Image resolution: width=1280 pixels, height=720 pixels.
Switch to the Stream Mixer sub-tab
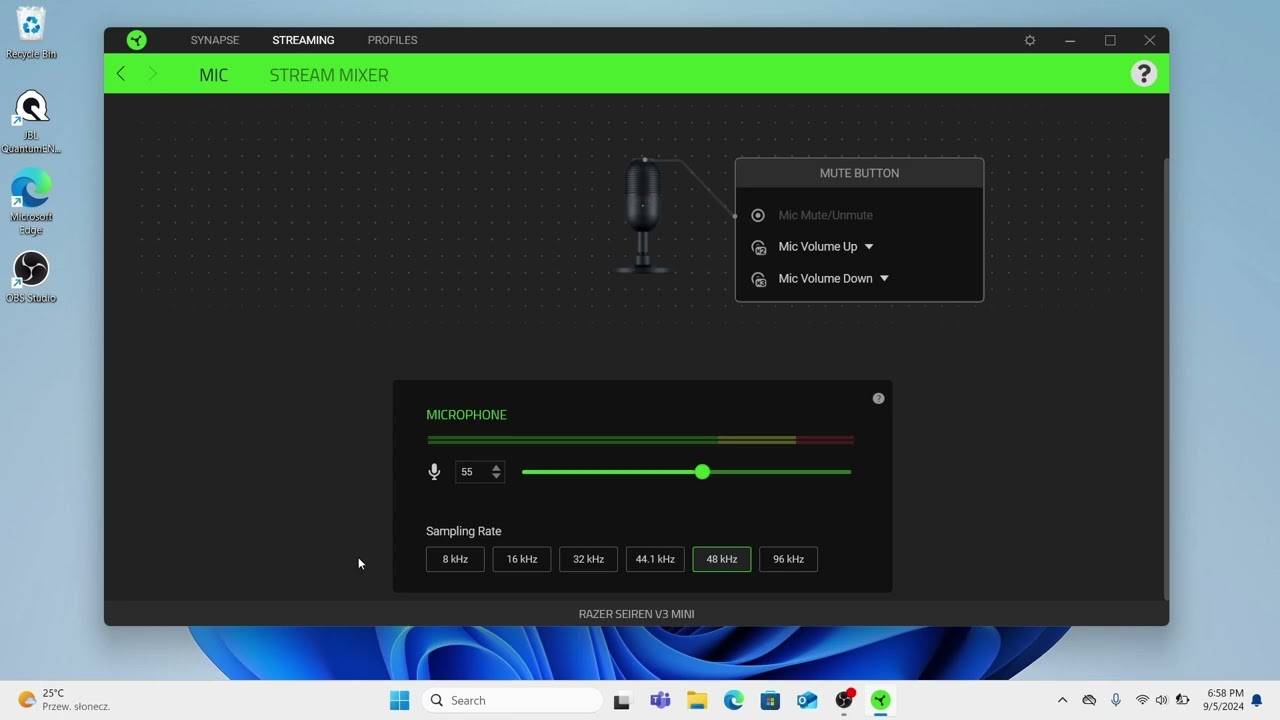click(x=329, y=75)
